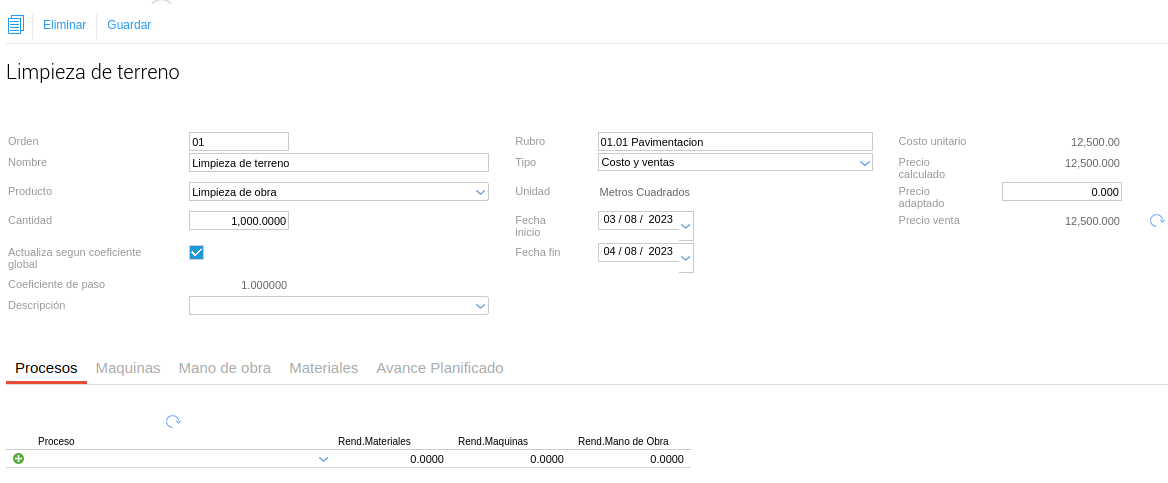Click the Eliminar button
This screenshot has width=1168, height=483.
(x=64, y=25)
